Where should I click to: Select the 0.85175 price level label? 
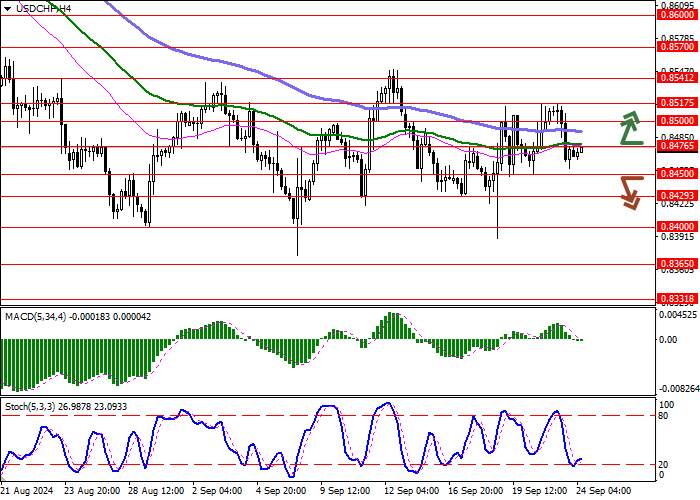pos(677,103)
